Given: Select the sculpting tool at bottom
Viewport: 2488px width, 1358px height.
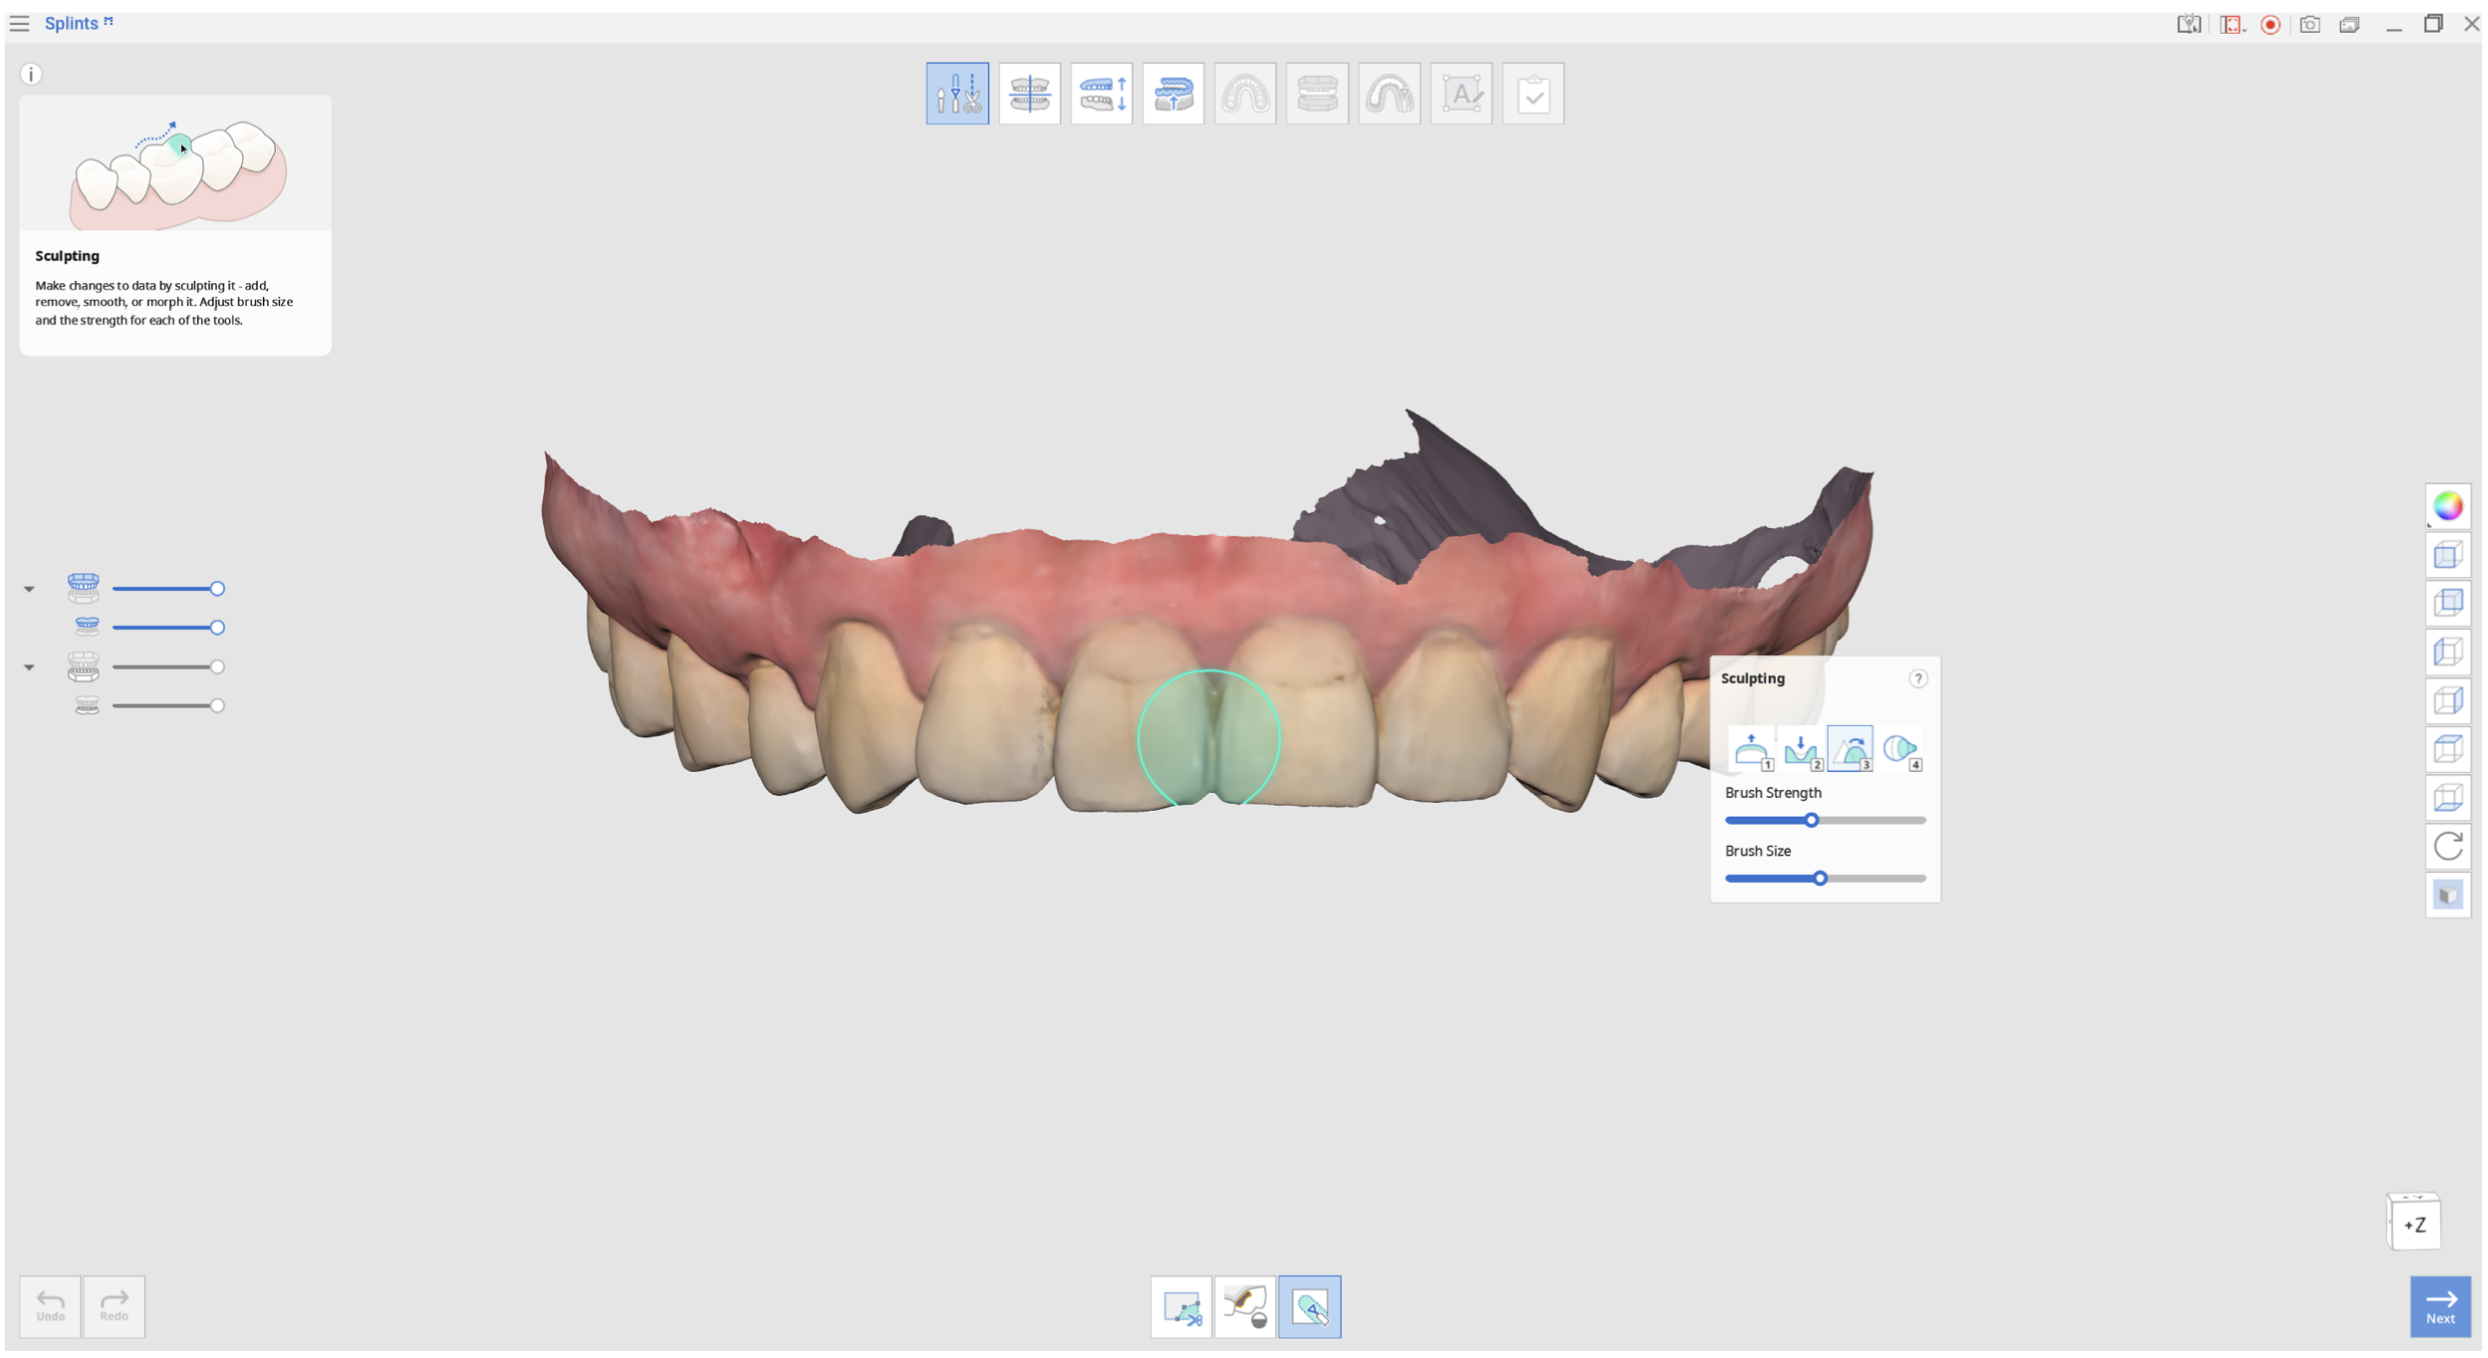Looking at the screenshot, I should pyautogui.click(x=1309, y=1306).
